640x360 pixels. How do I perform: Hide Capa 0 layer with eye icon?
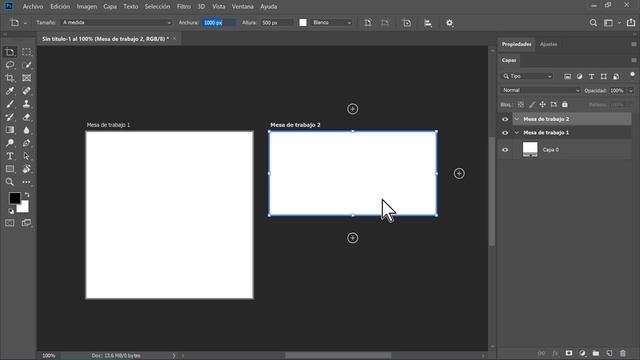[505, 150]
